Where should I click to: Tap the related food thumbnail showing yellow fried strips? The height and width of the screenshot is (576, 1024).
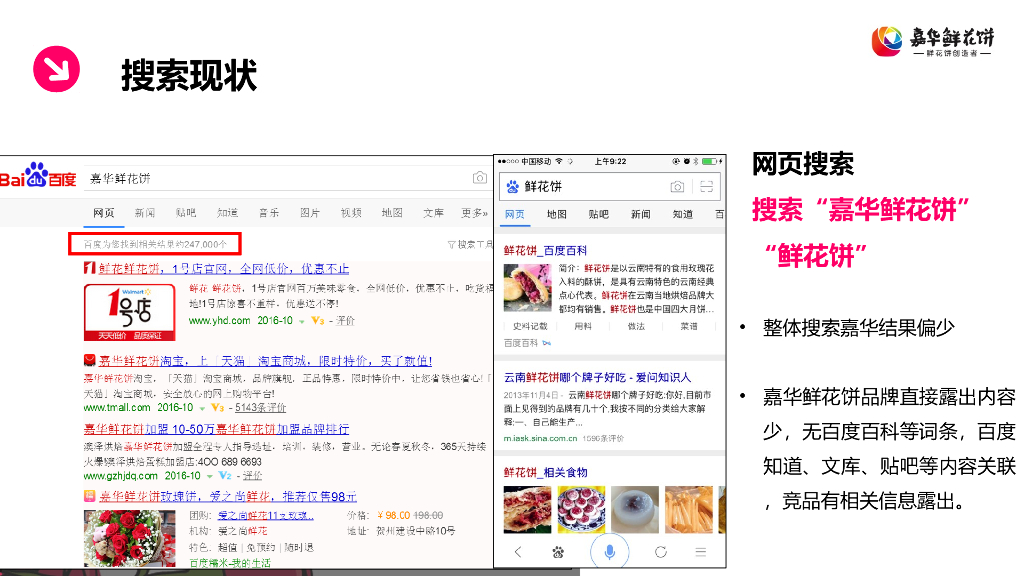(x=689, y=509)
